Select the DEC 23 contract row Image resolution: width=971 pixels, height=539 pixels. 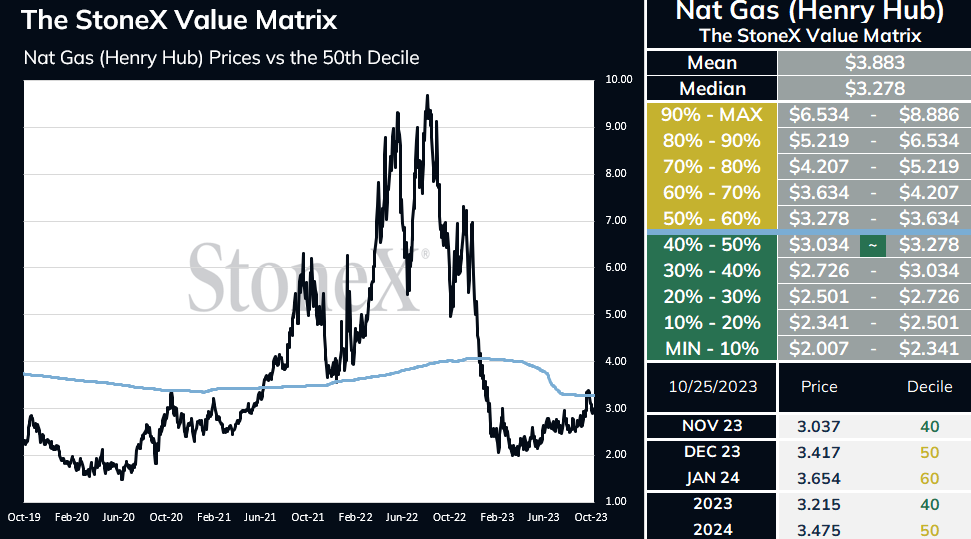pos(809,452)
